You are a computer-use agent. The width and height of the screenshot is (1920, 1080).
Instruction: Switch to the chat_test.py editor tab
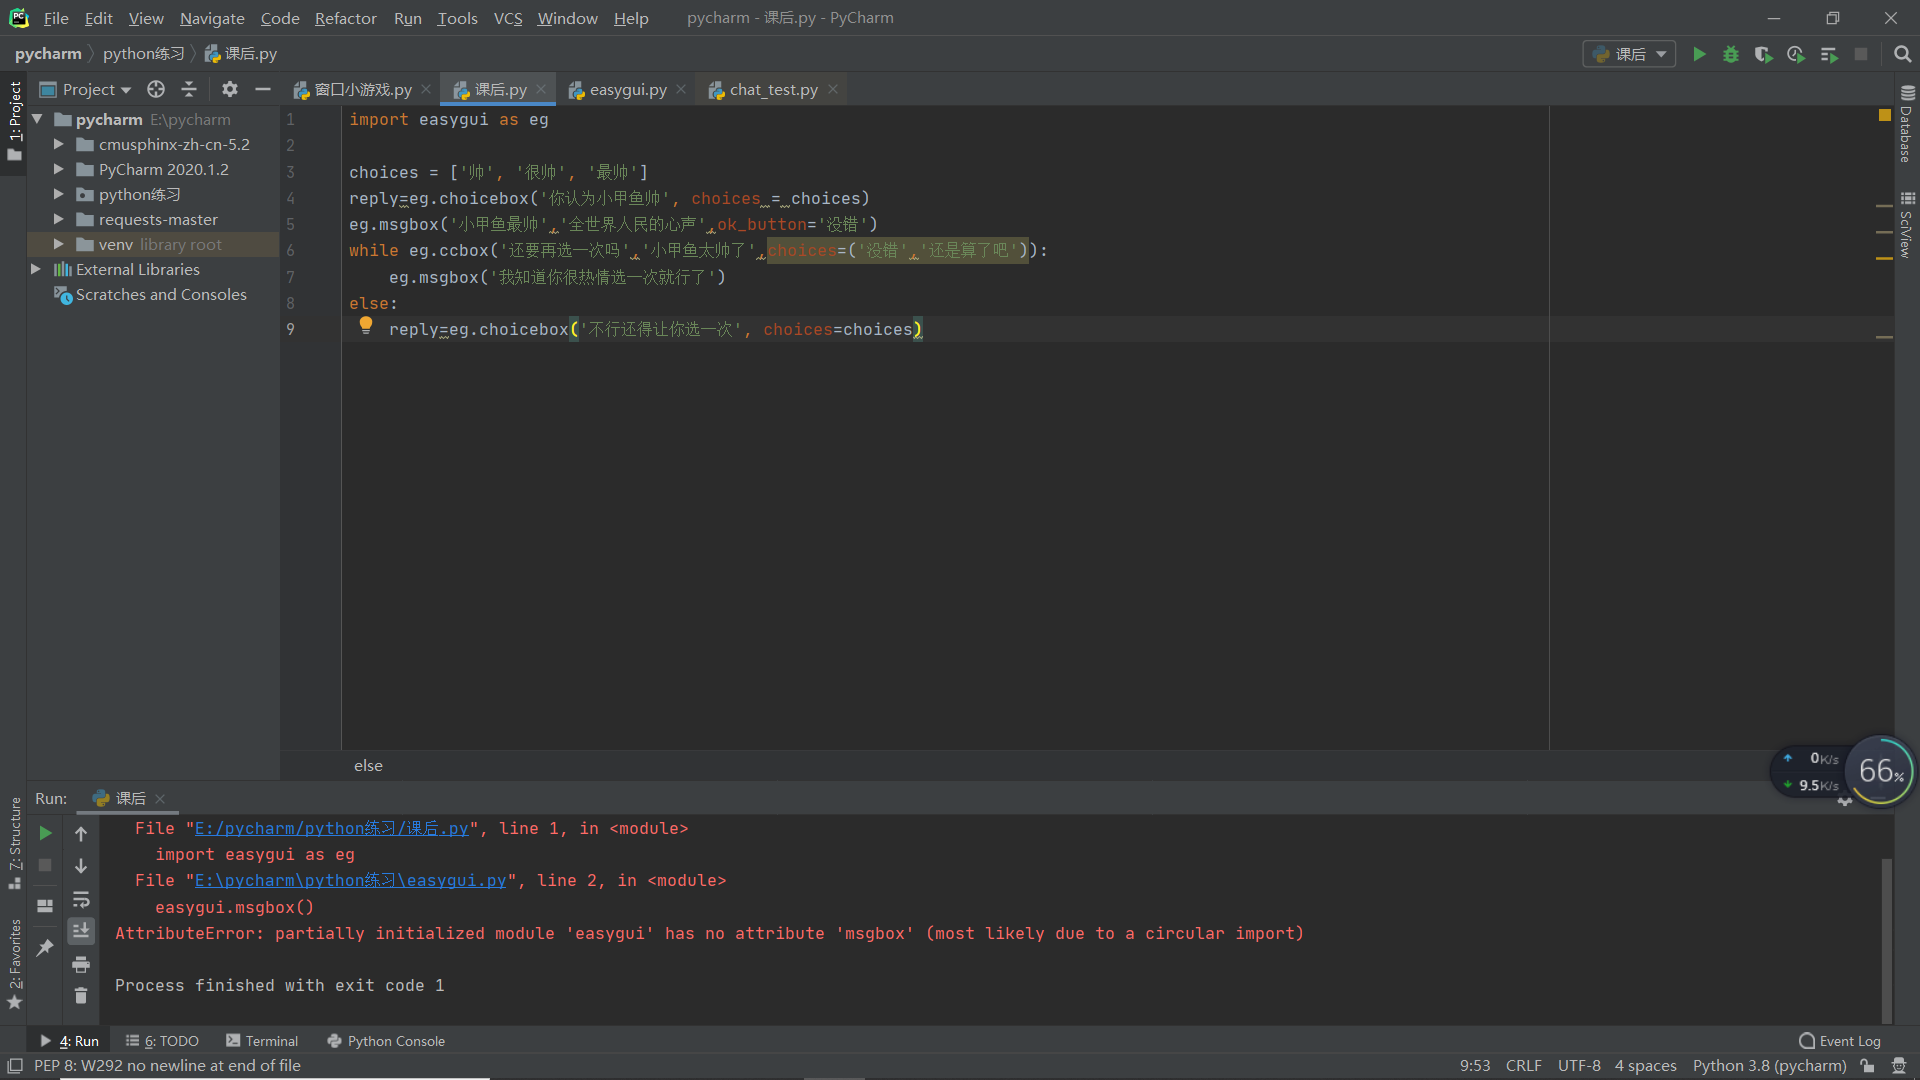[x=772, y=89]
